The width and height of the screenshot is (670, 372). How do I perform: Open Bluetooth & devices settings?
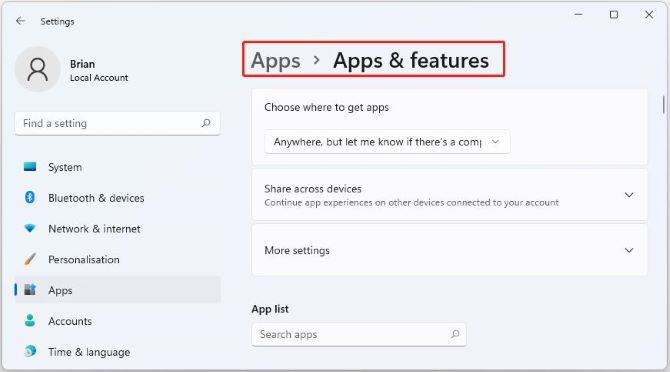pos(118,198)
